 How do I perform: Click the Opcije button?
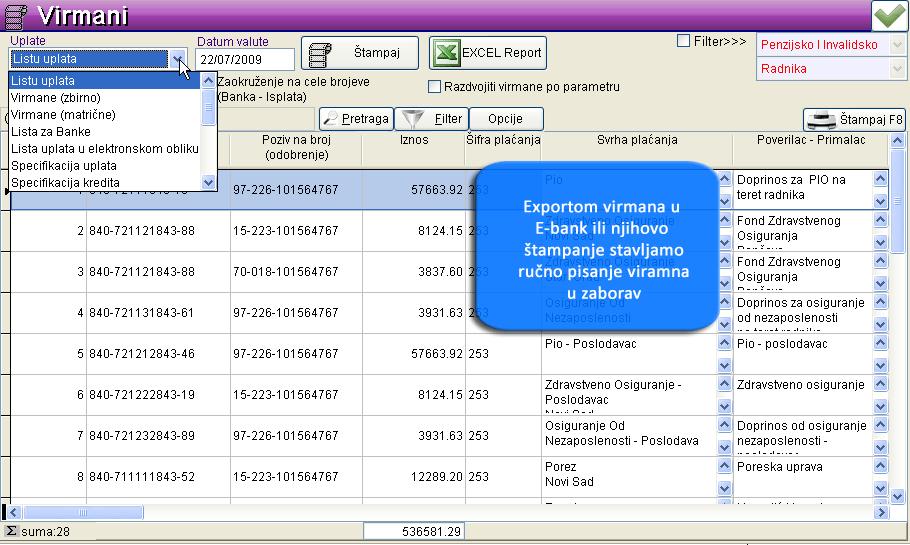tap(506, 119)
